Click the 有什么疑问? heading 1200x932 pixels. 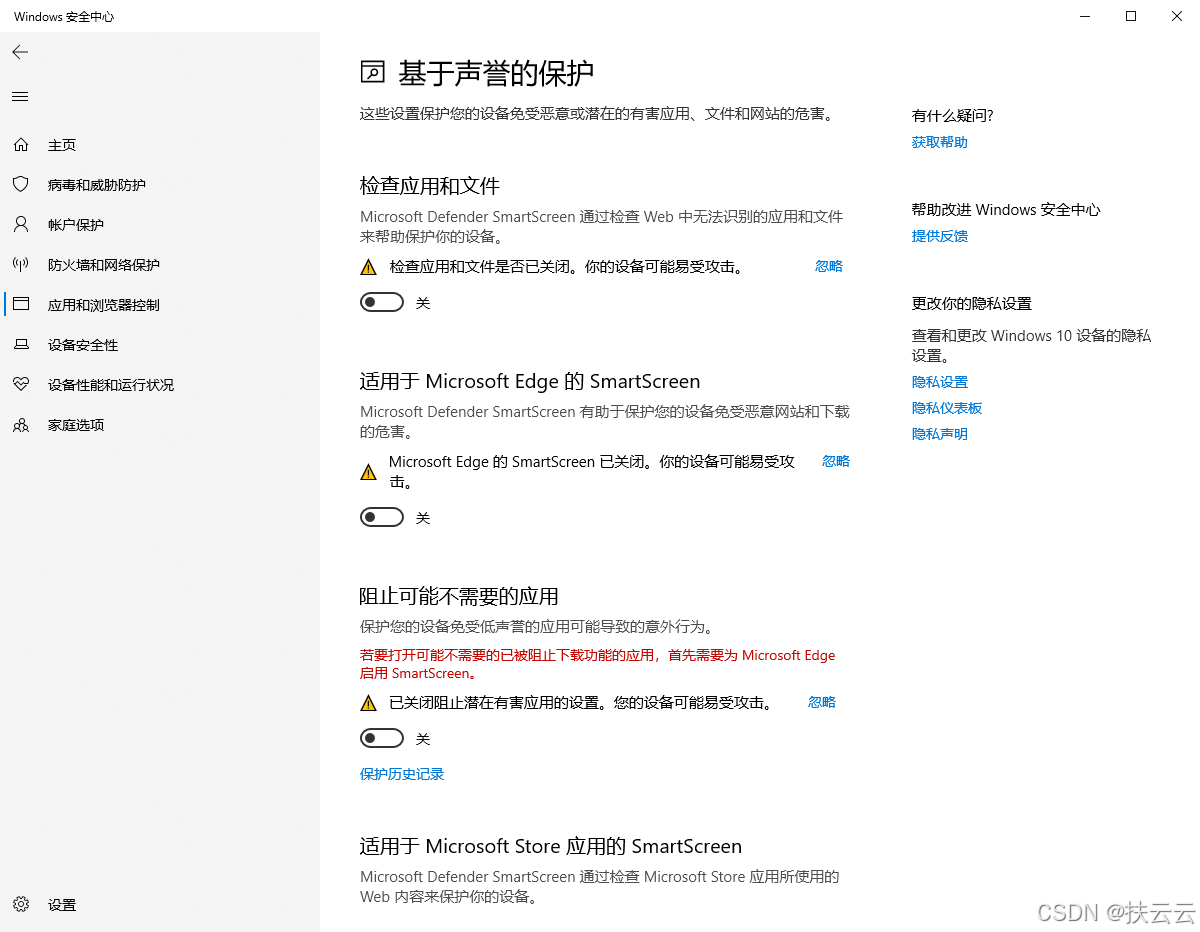953,116
